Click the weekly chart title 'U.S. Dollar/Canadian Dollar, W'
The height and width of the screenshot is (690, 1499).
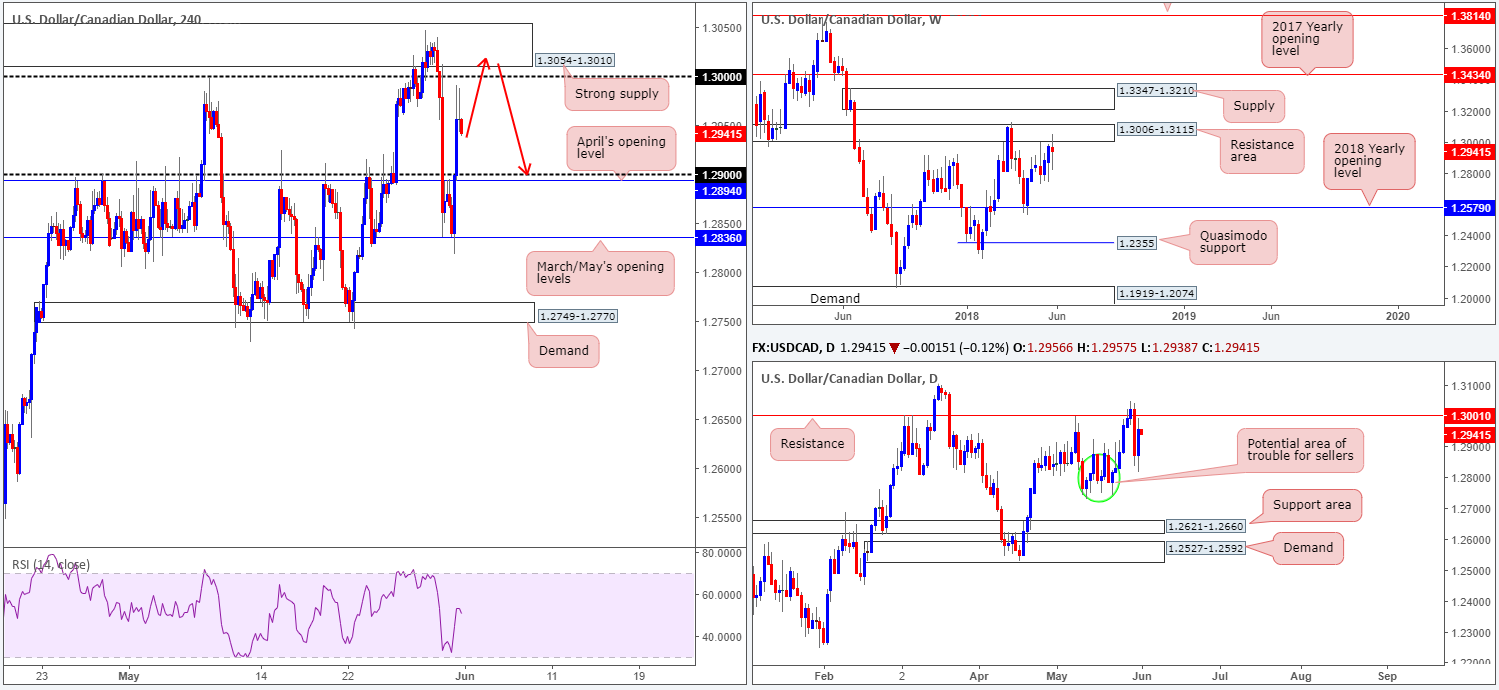click(x=851, y=19)
